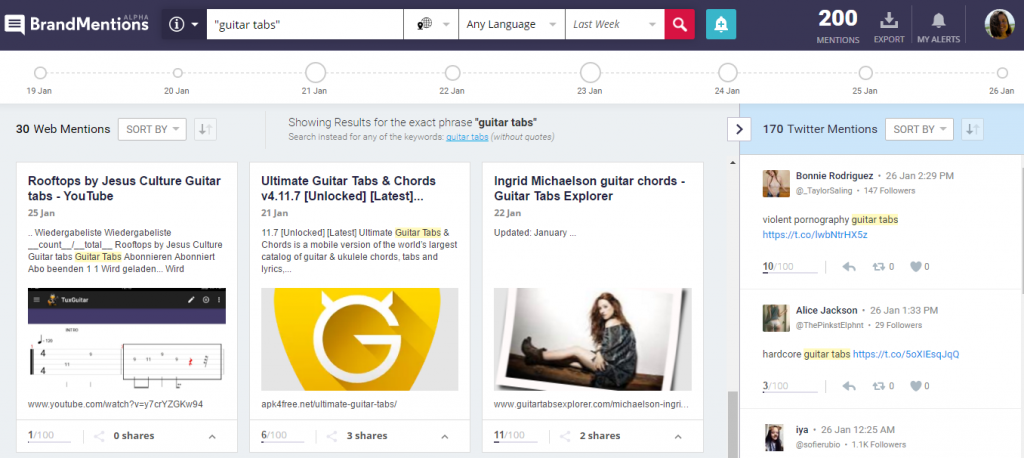Viewport: 1024px width, 458px height.
Task: Click Bonnie Rodriguez's avatar
Action: (776, 183)
